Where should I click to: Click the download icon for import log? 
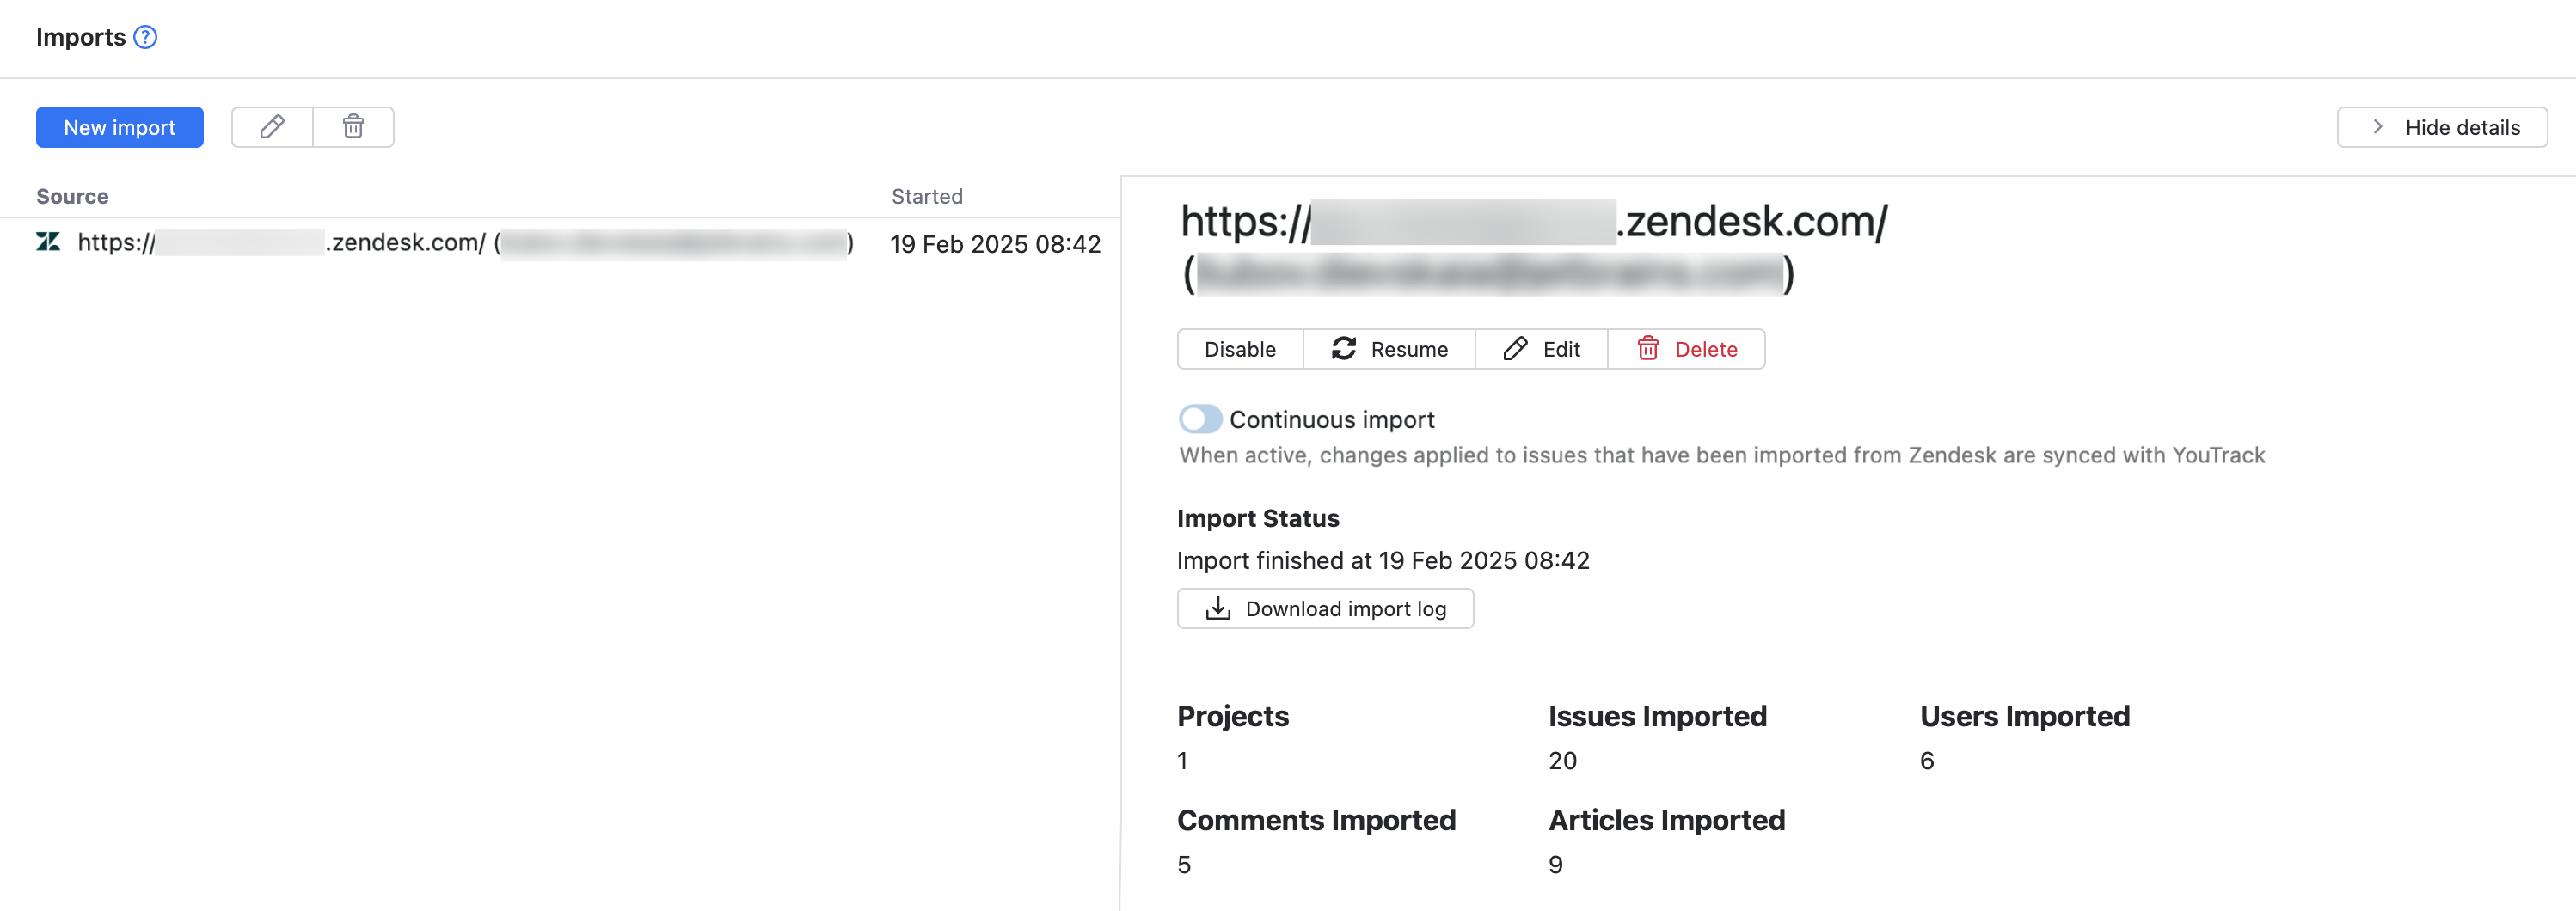(1217, 609)
